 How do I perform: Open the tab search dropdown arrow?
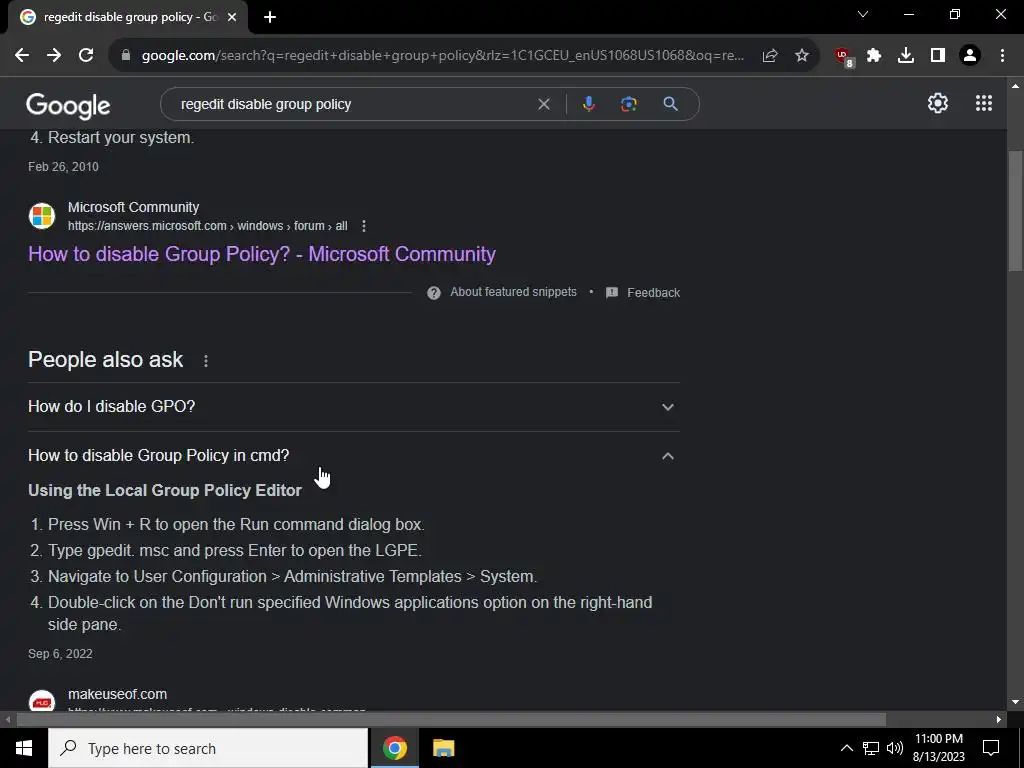point(863,14)
